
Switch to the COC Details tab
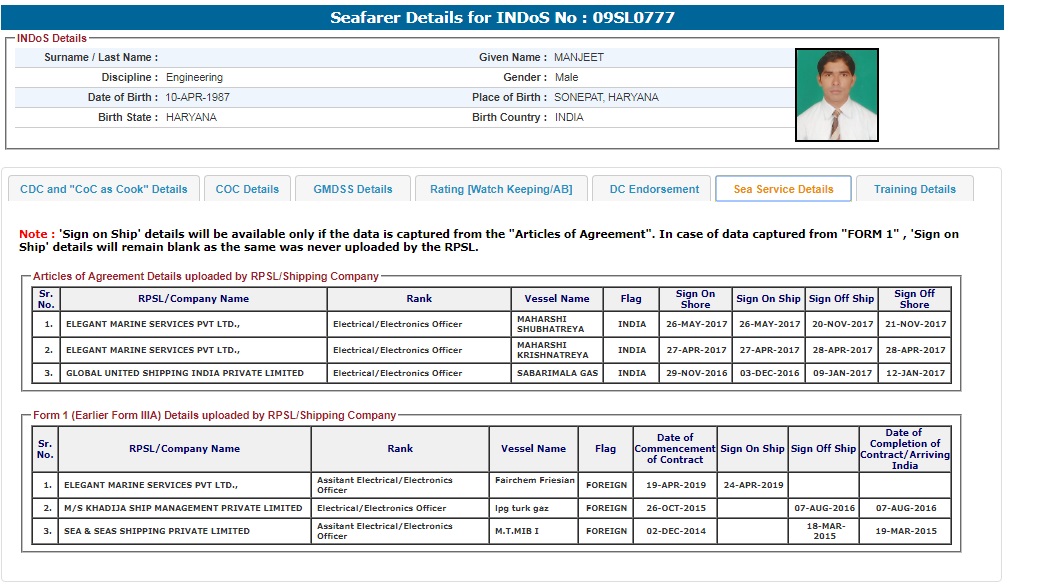click(247, 189)
